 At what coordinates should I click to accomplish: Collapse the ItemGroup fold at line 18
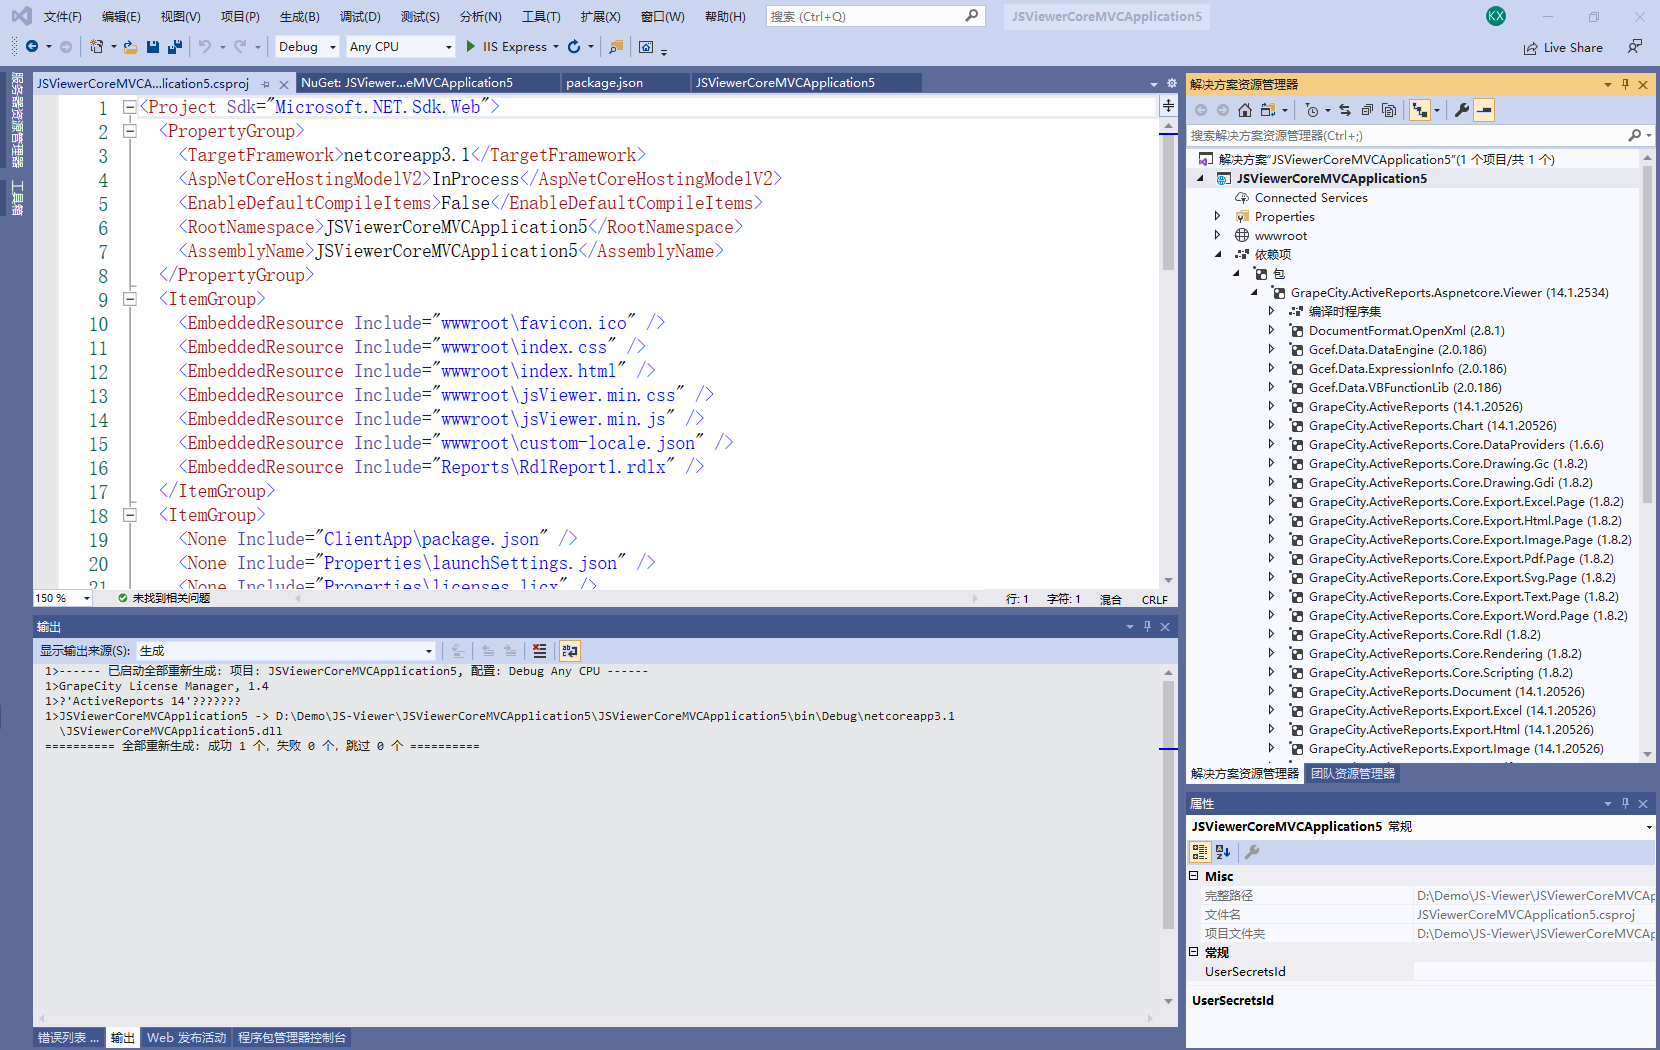click(x=129, y=515)
